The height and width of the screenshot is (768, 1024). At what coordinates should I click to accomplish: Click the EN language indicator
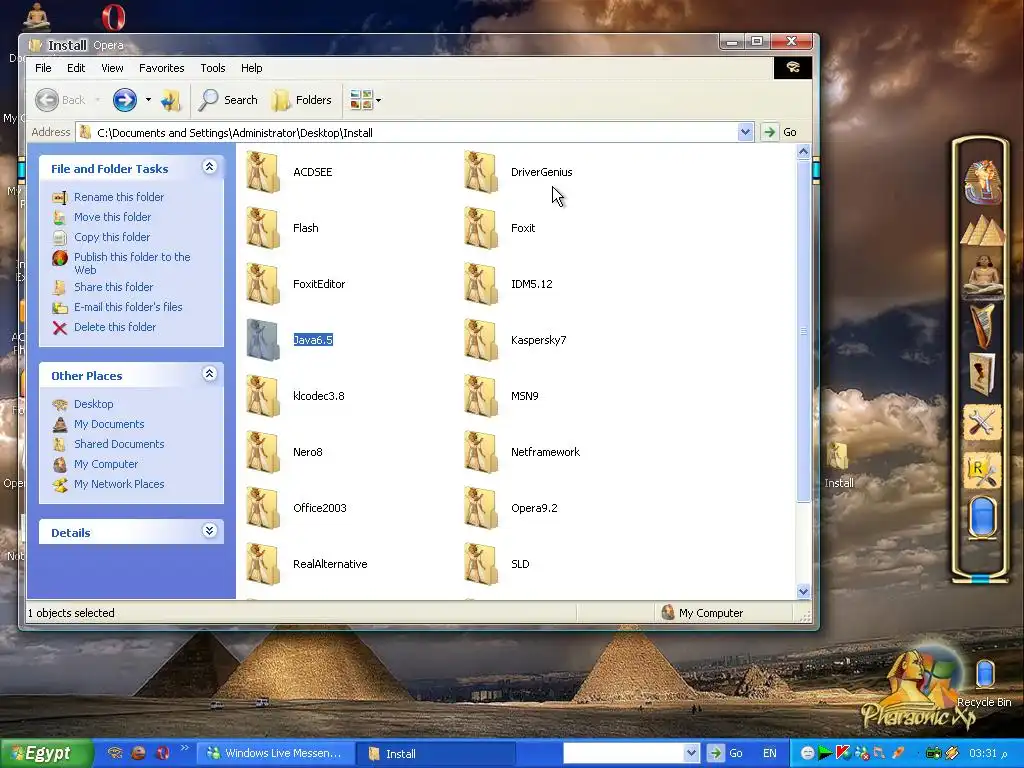click(769, 753)
